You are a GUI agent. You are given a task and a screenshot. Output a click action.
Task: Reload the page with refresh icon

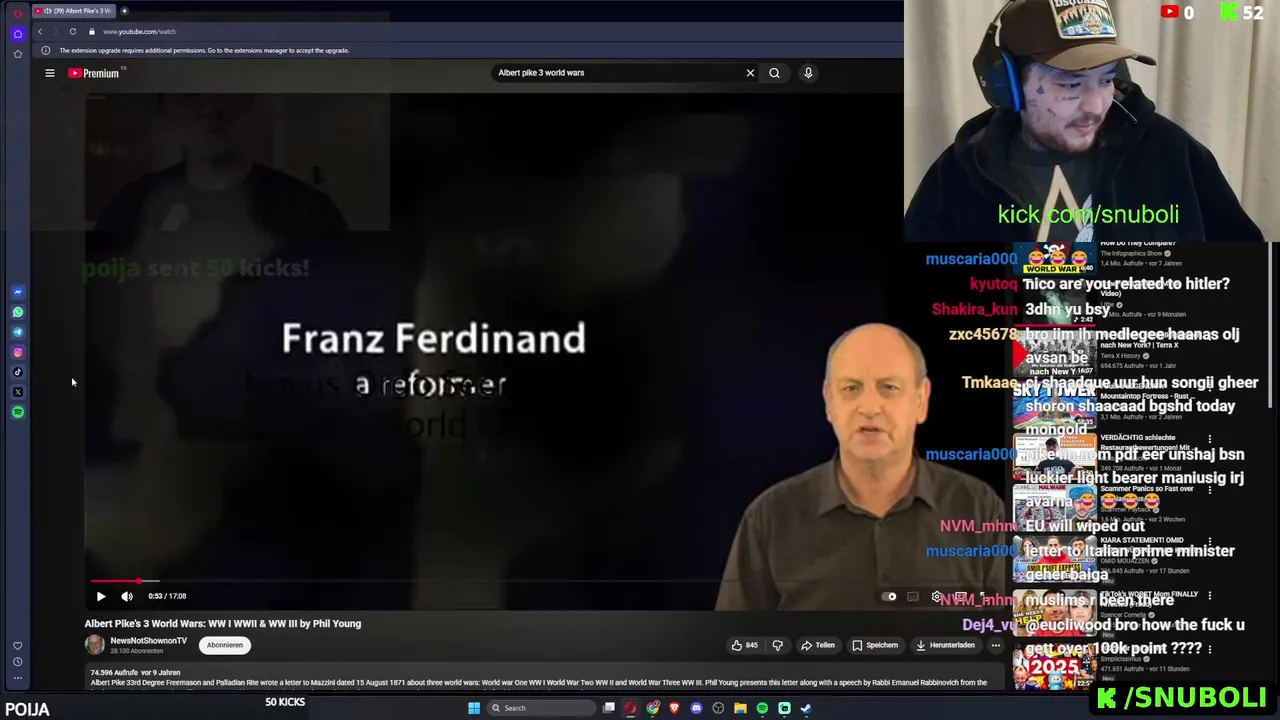coord(73,32)
